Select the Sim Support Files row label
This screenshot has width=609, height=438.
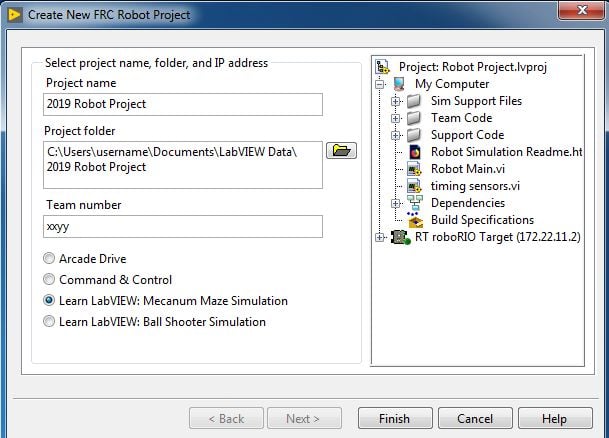[x=476, y=101]
